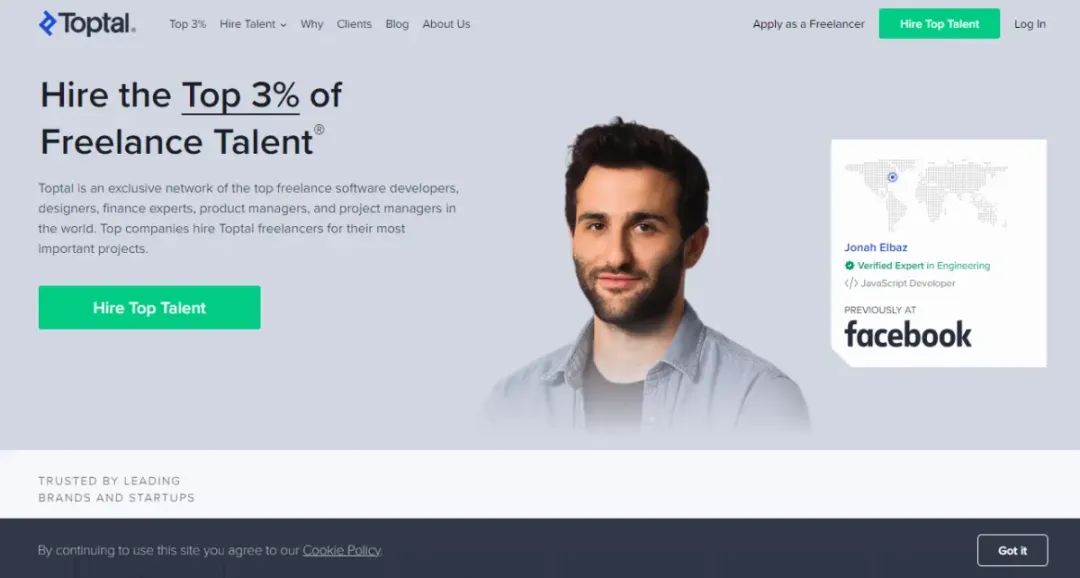The width and height of the screenshot is (1080, 578).
Task: Open About Us in the navigation bar
Action: [446, 23]
